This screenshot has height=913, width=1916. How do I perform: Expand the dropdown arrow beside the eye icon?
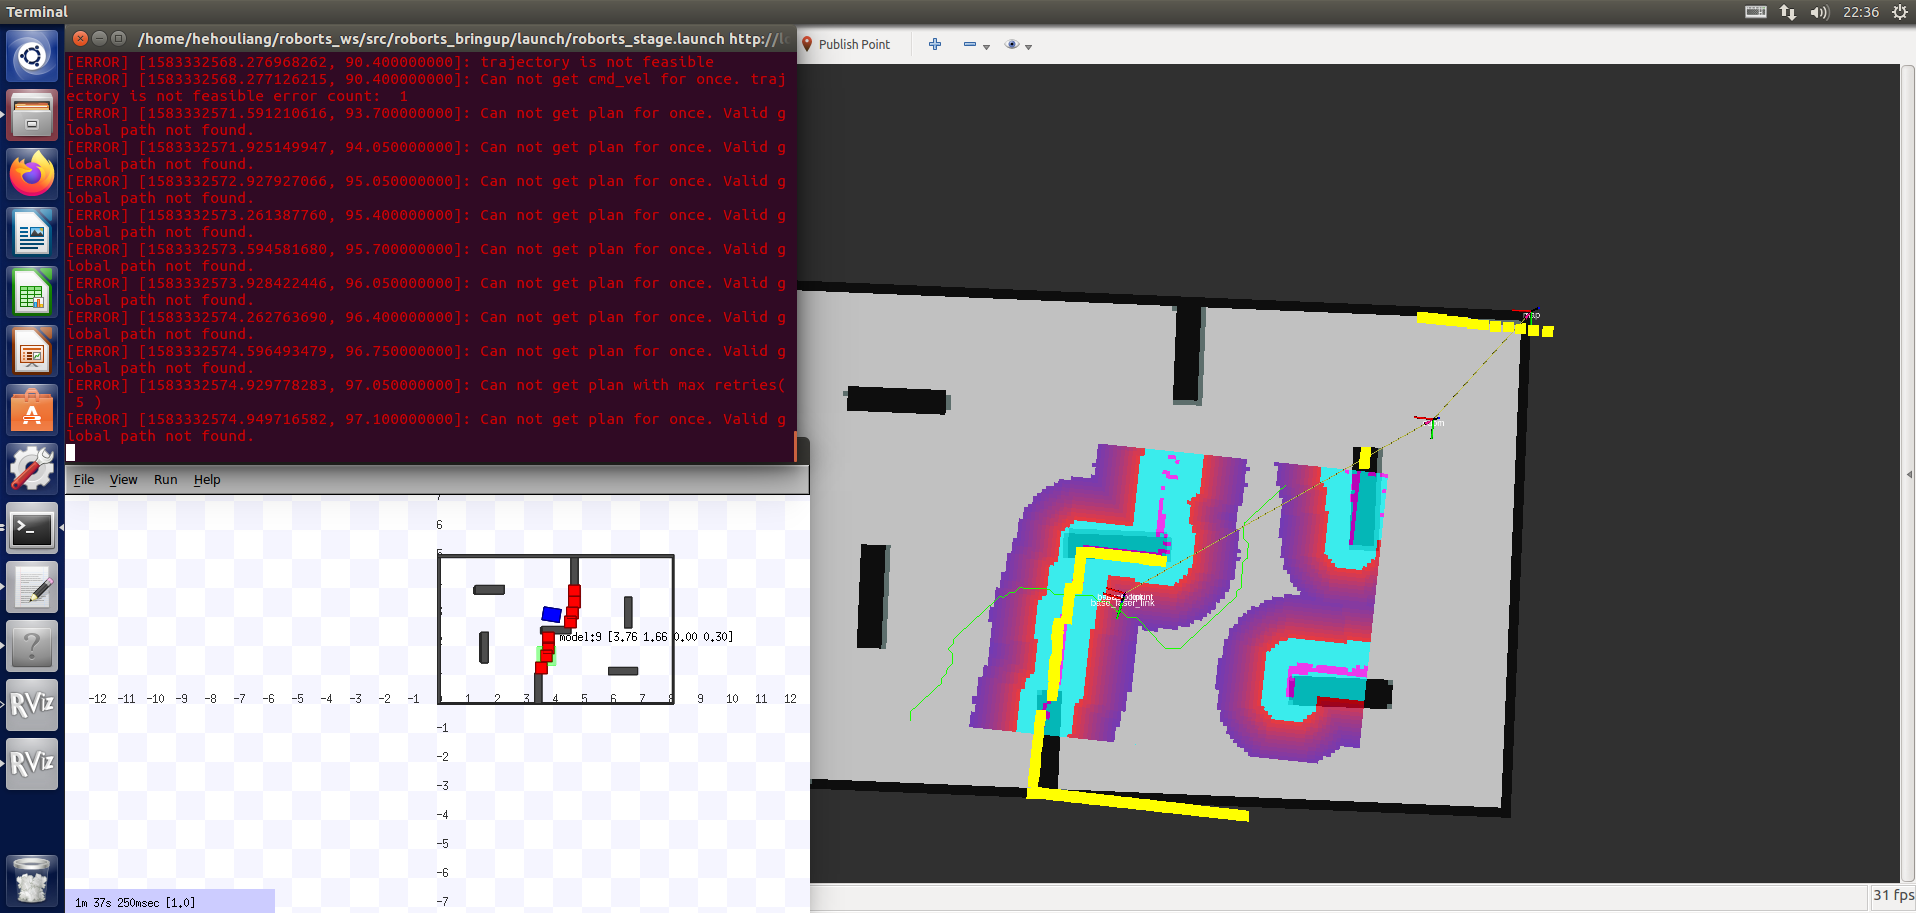point(1028,46)
